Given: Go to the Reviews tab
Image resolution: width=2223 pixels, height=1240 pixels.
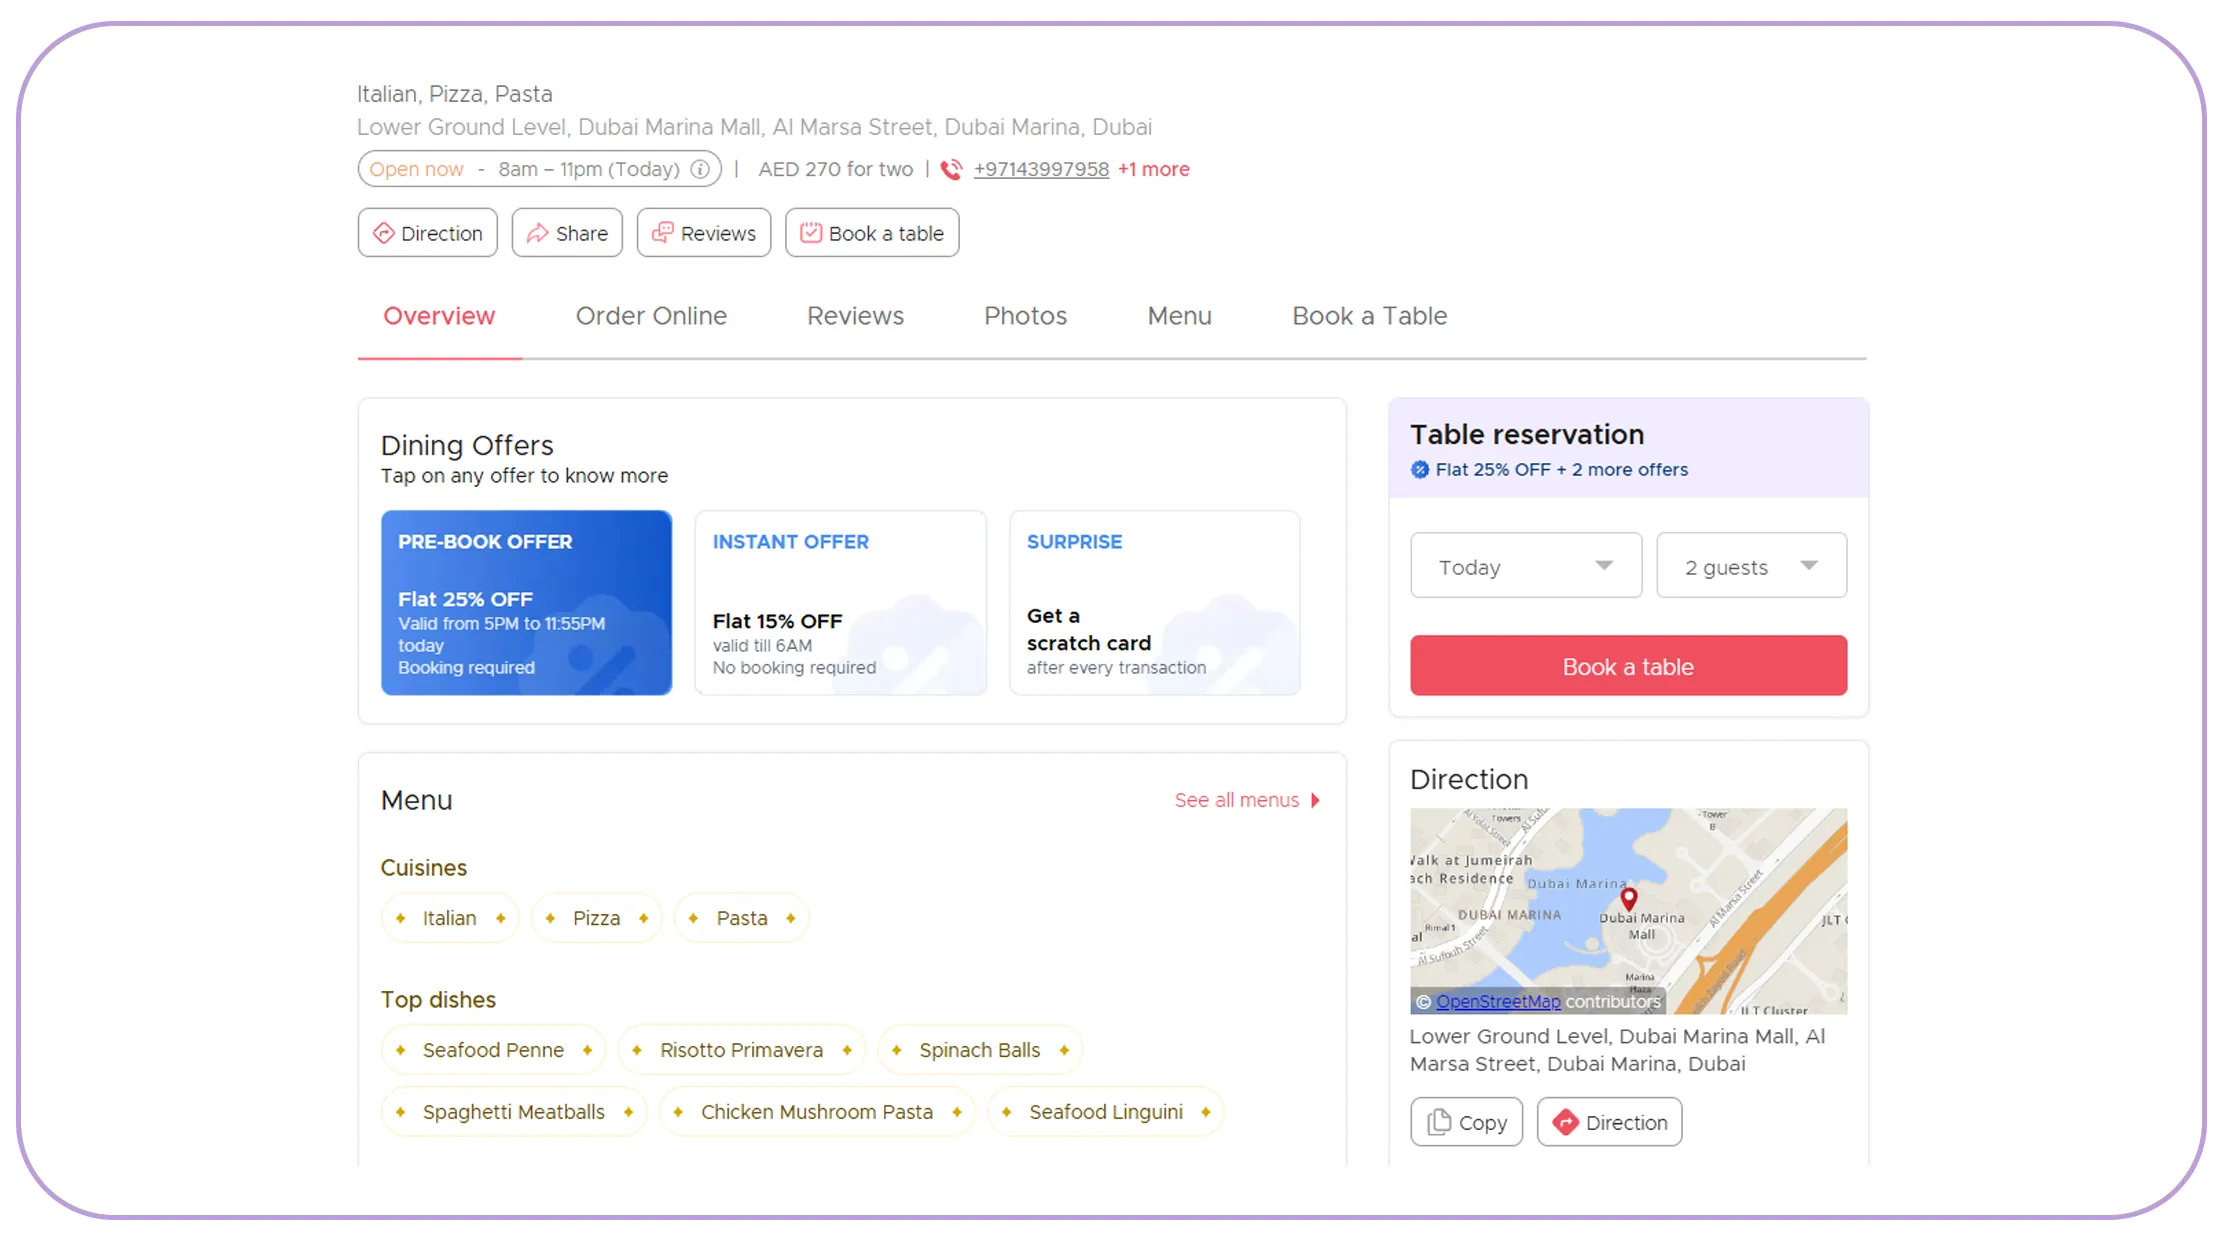Looking at the screenshot, I should point(855,316).
